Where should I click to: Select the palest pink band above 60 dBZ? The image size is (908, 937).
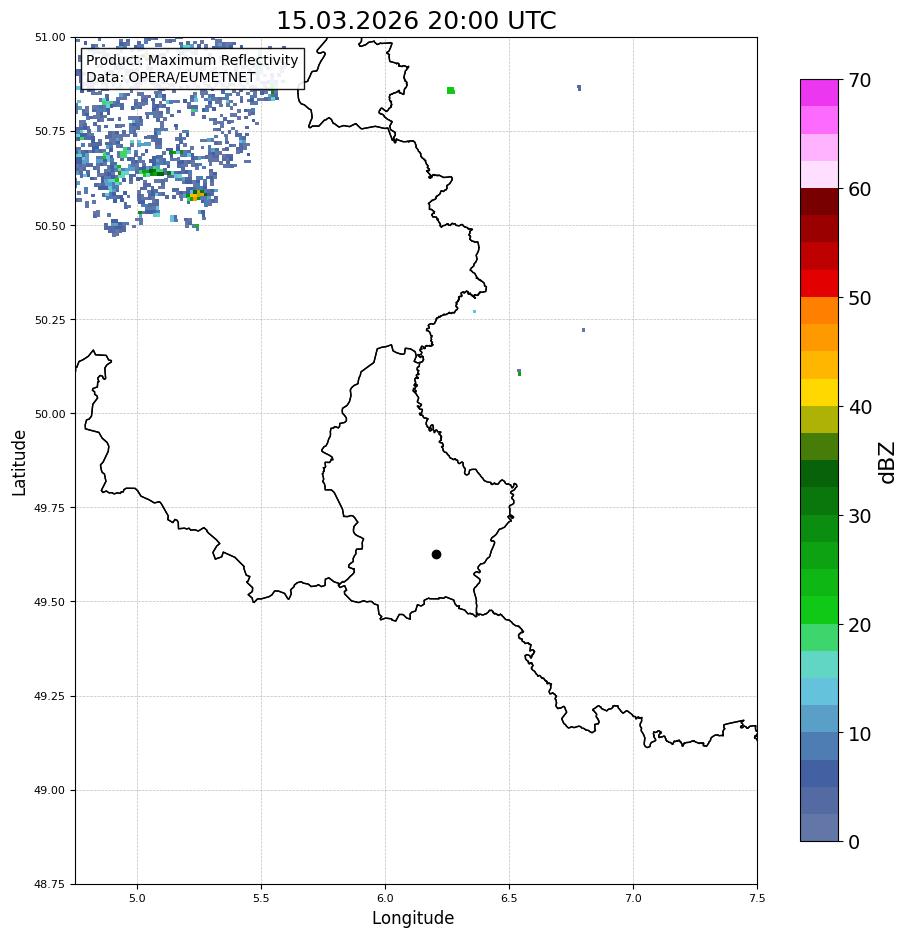[820, 174]
